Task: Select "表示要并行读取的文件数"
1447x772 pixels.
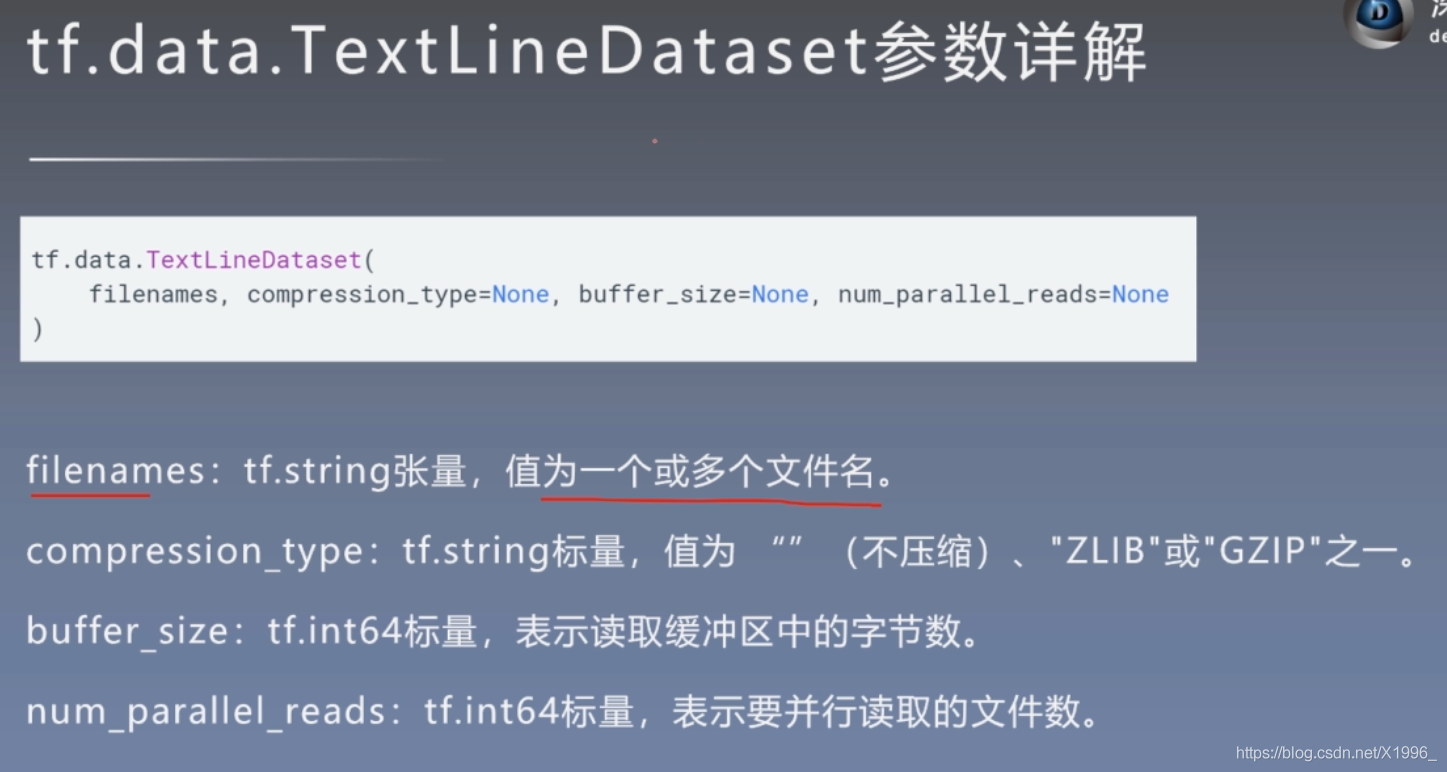Action: tap(877, 712)
